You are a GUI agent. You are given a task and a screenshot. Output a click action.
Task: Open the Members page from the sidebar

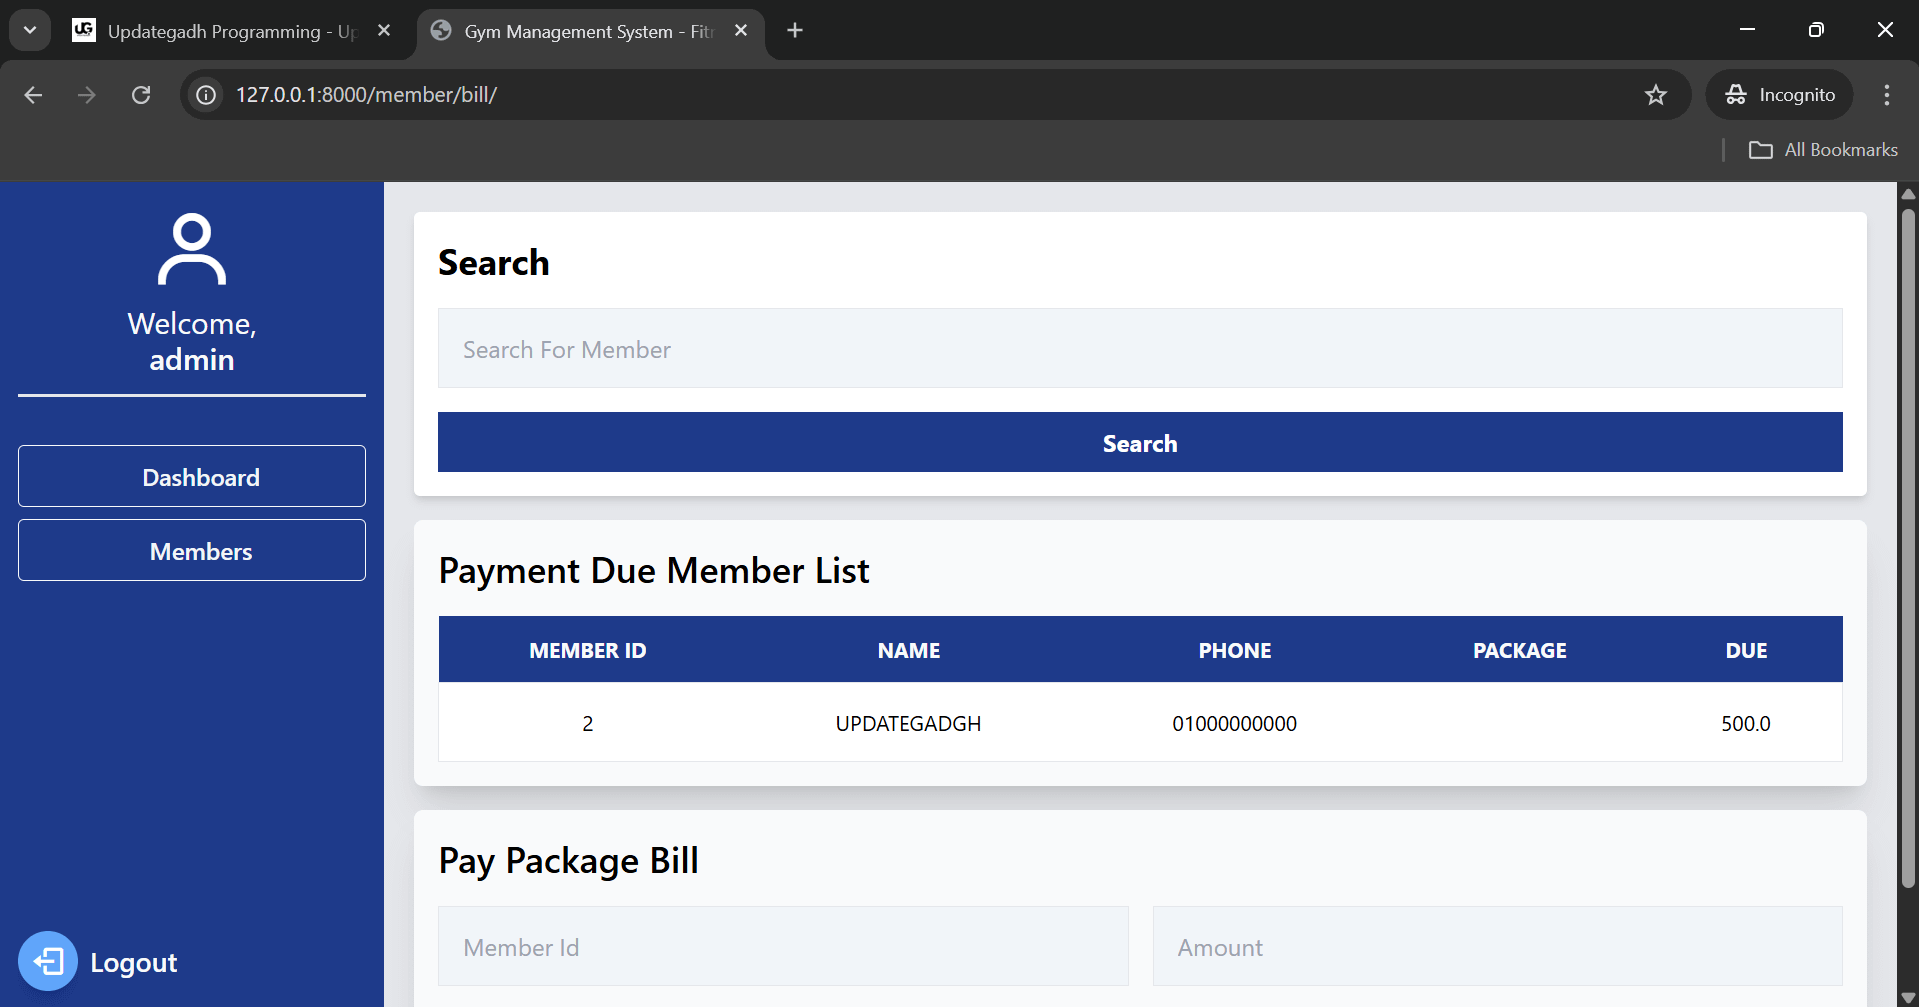tap(191, 550)
